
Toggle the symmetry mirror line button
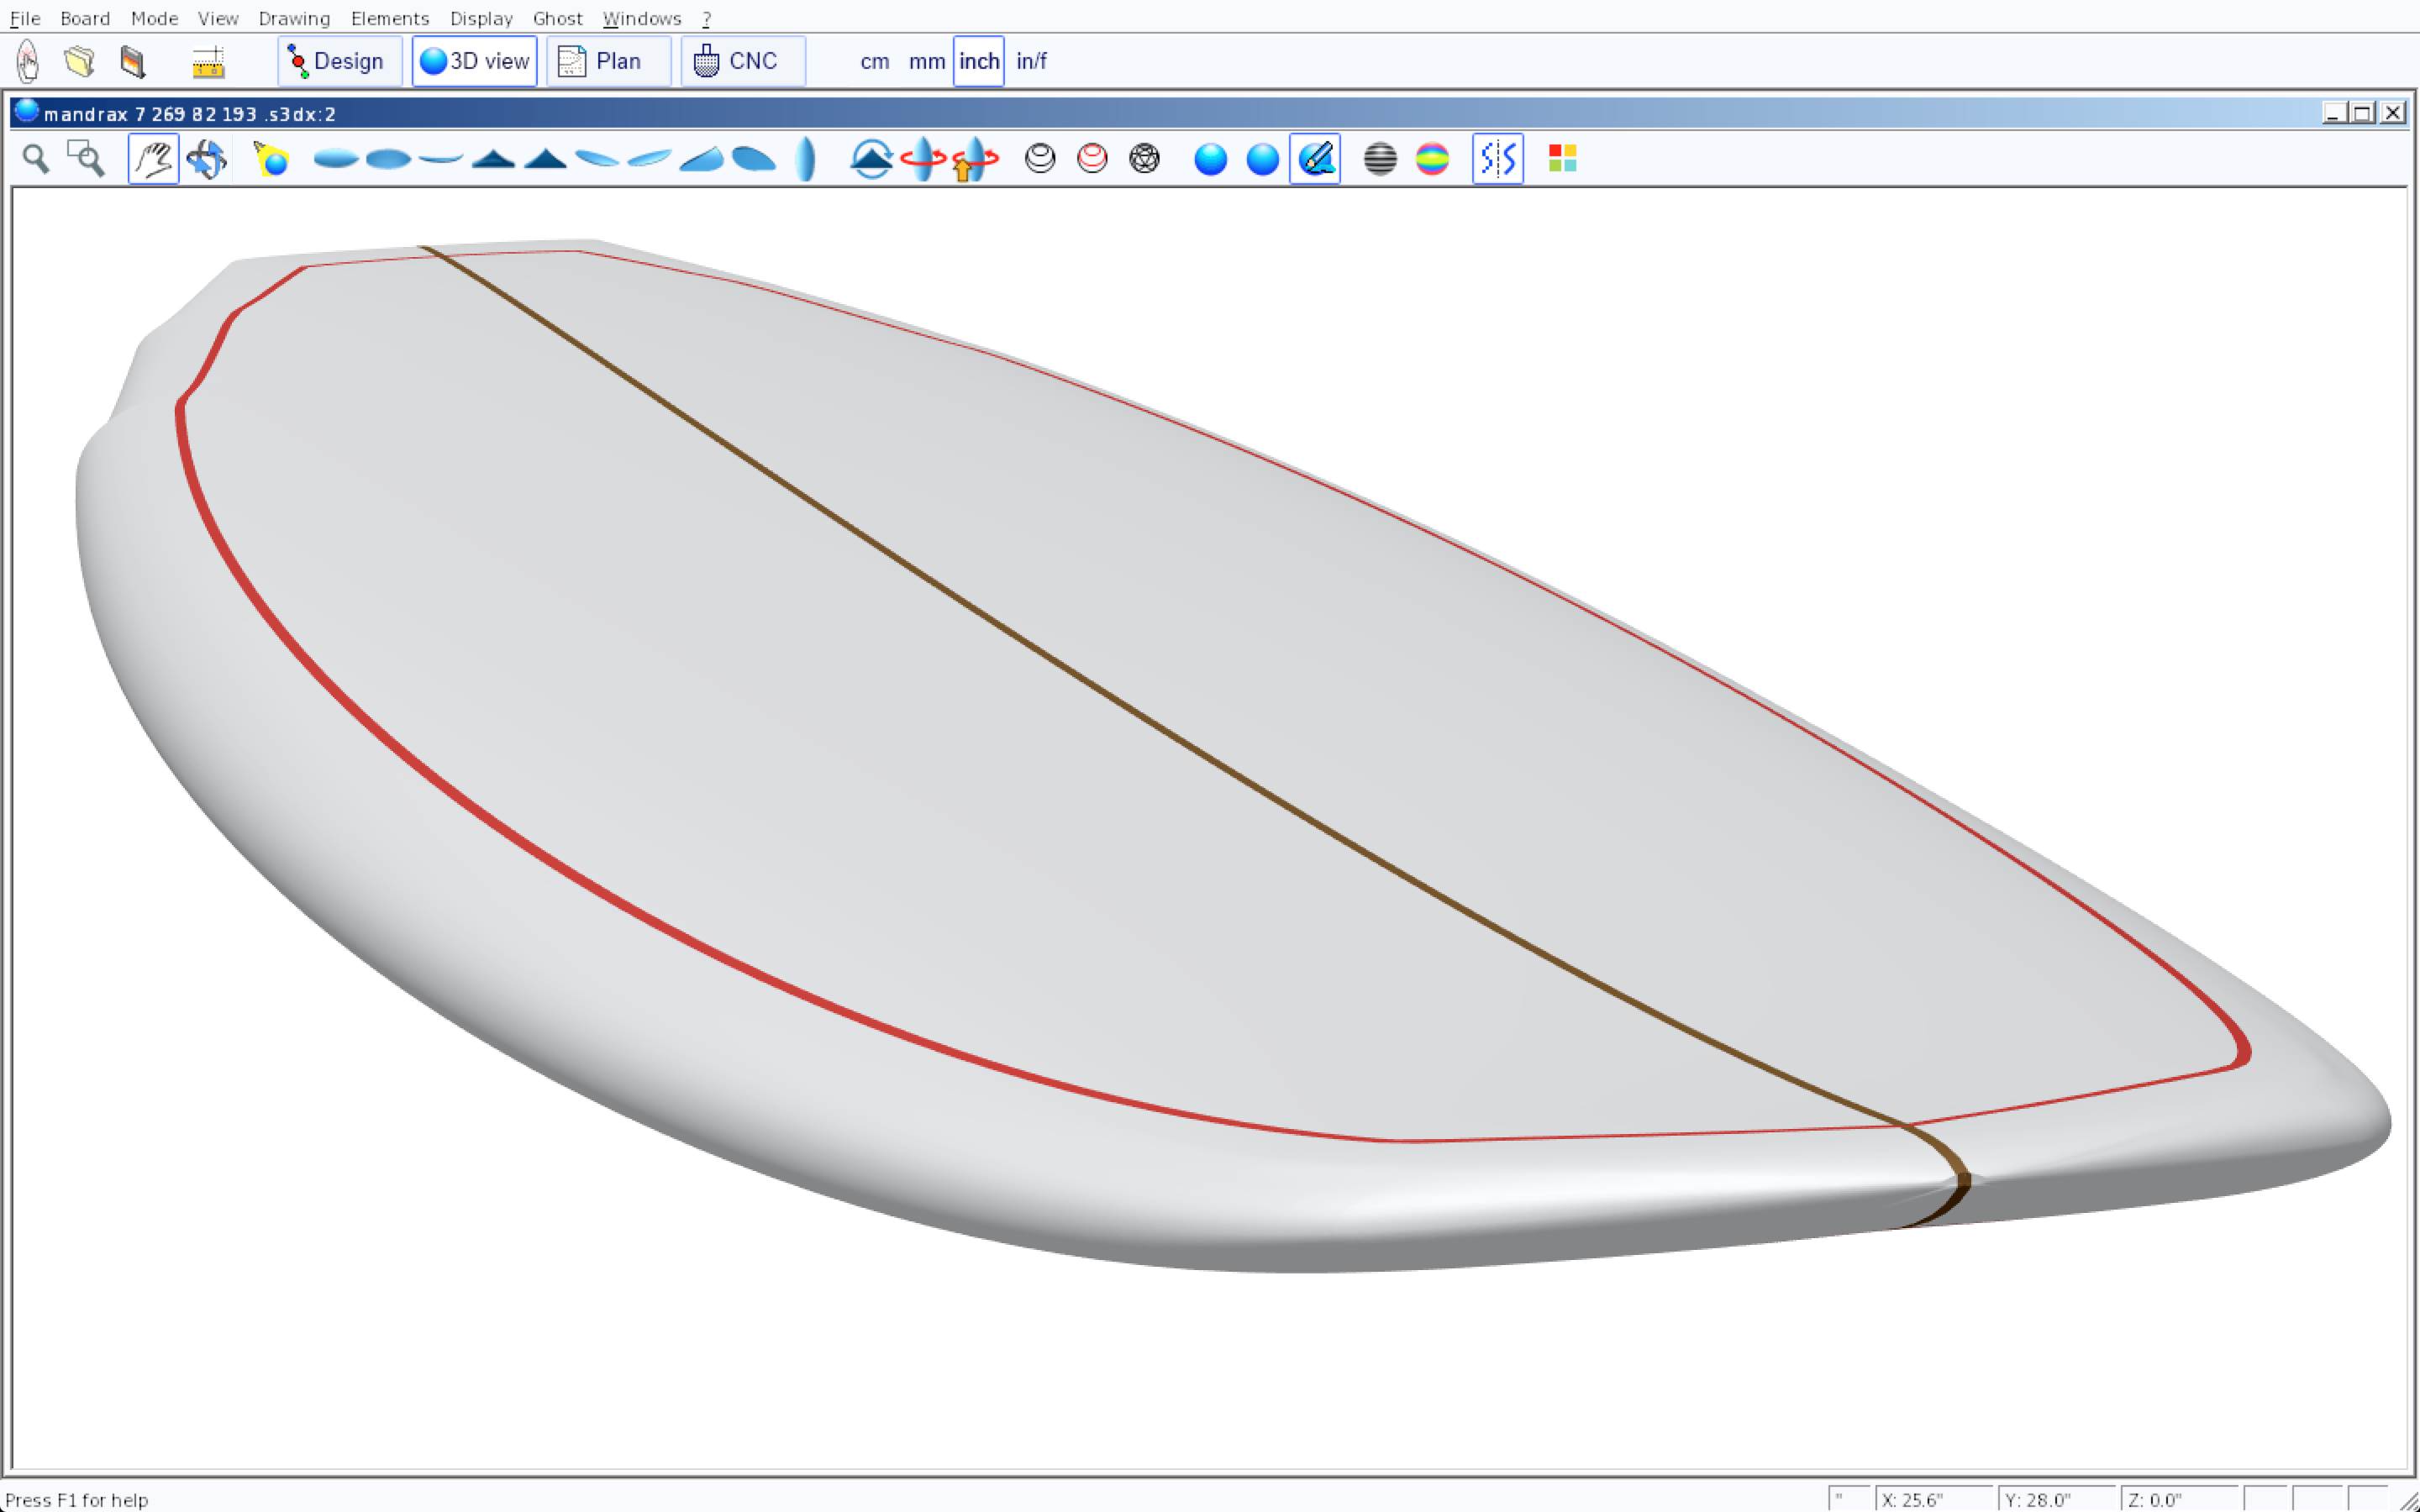[1497, 159]
